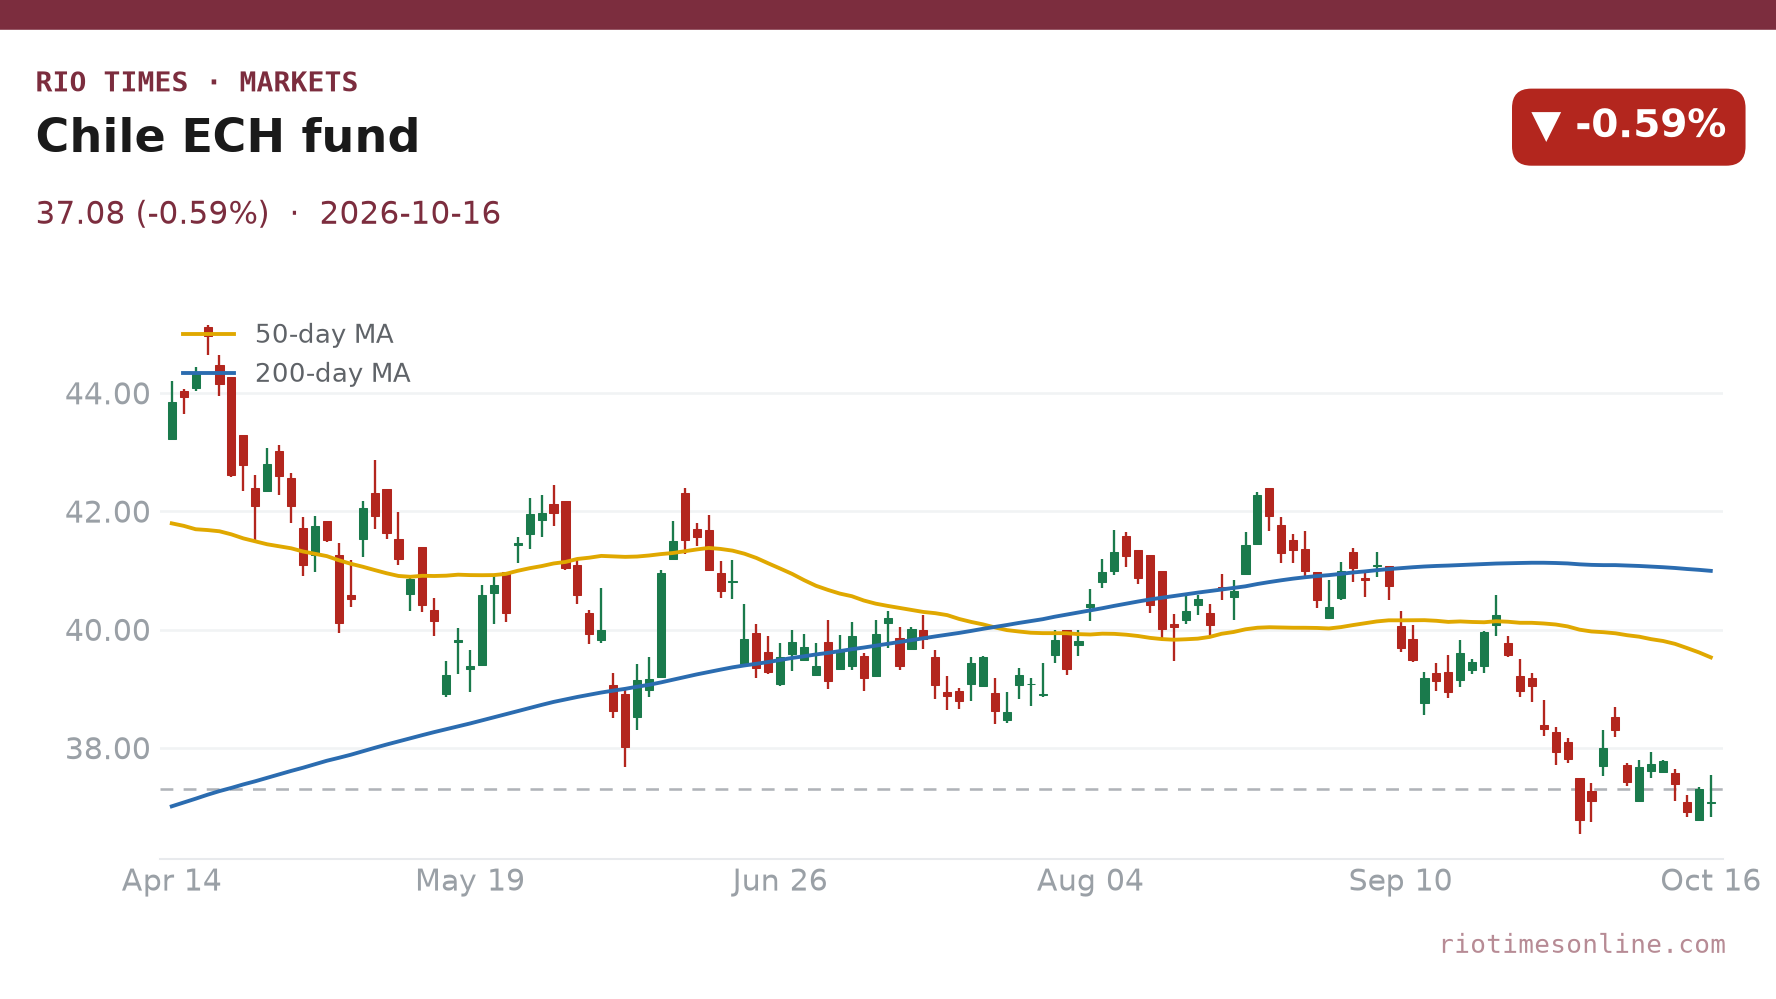
Task: Click the 'RIO TIMES · MARKETS' header text
Action: coord(197,82)
